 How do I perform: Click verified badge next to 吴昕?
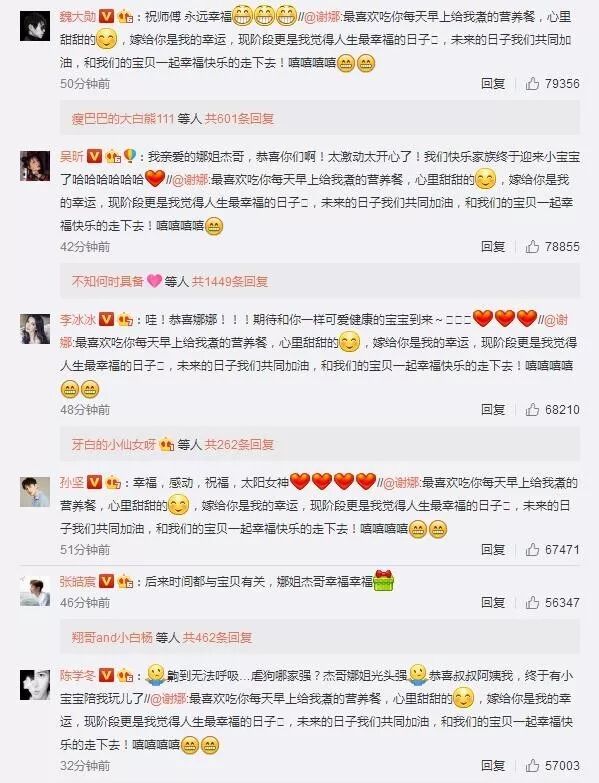94,157
